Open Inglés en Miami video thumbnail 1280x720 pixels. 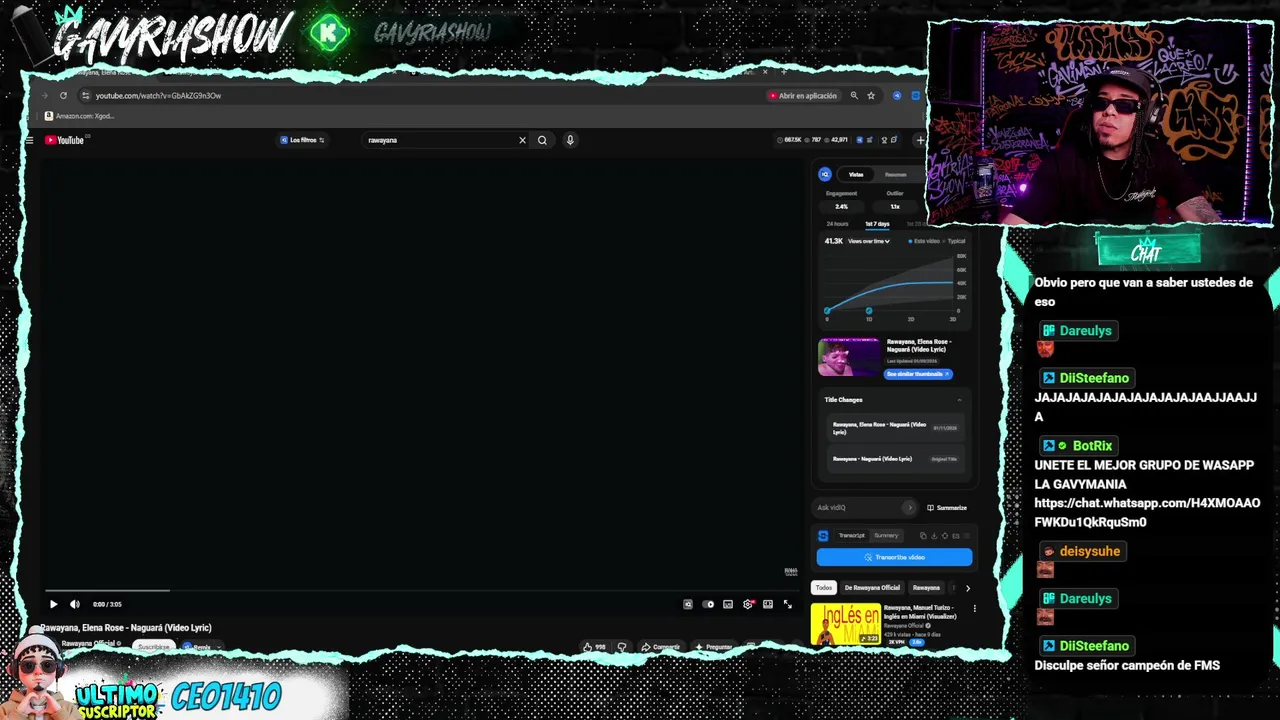point(846,624)
